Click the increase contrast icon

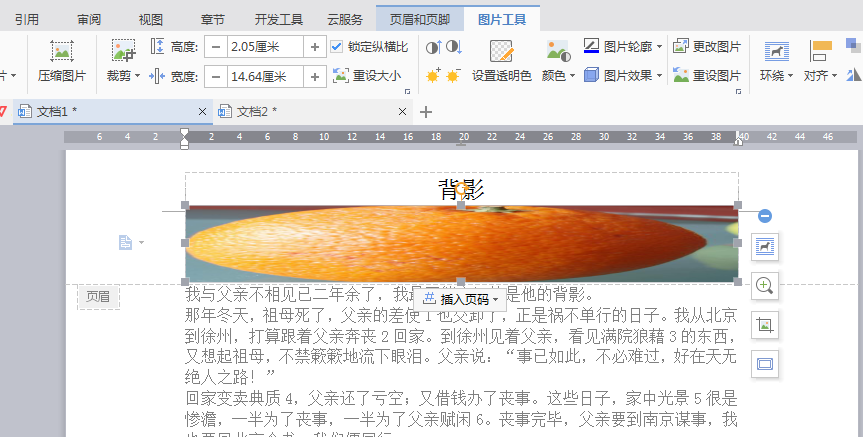[x=433, y=47]
